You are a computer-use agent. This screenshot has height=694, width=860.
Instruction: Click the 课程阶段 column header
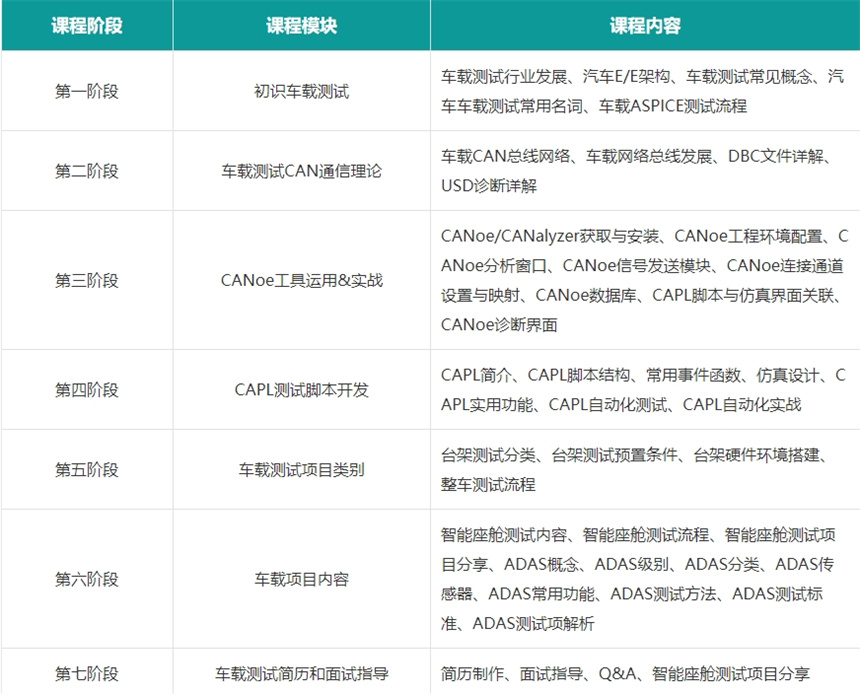[87, 26]
